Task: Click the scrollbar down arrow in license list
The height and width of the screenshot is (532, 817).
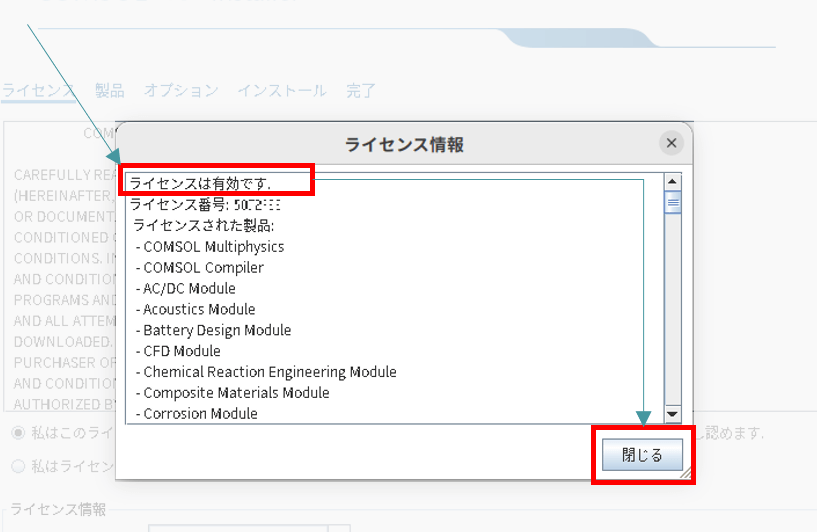Action: pos(673,414)
